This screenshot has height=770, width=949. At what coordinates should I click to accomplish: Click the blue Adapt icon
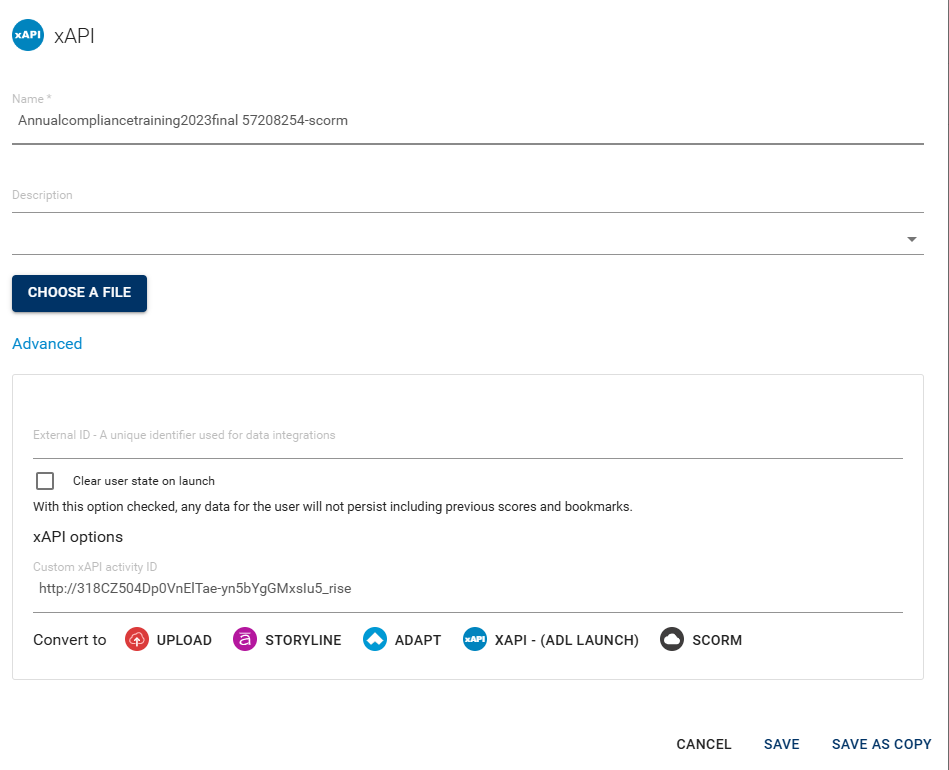point(375,639)
